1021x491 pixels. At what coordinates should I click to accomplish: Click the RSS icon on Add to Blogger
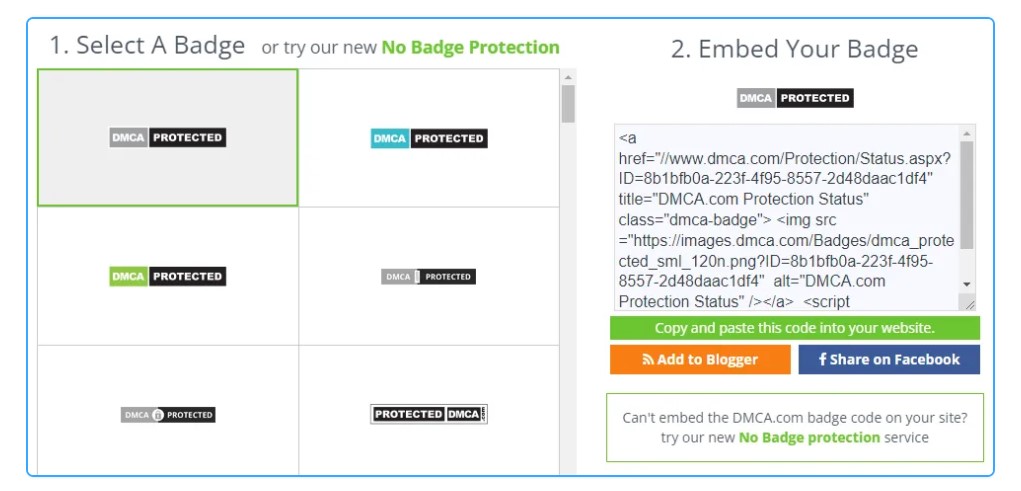click(x=648, y=359)
